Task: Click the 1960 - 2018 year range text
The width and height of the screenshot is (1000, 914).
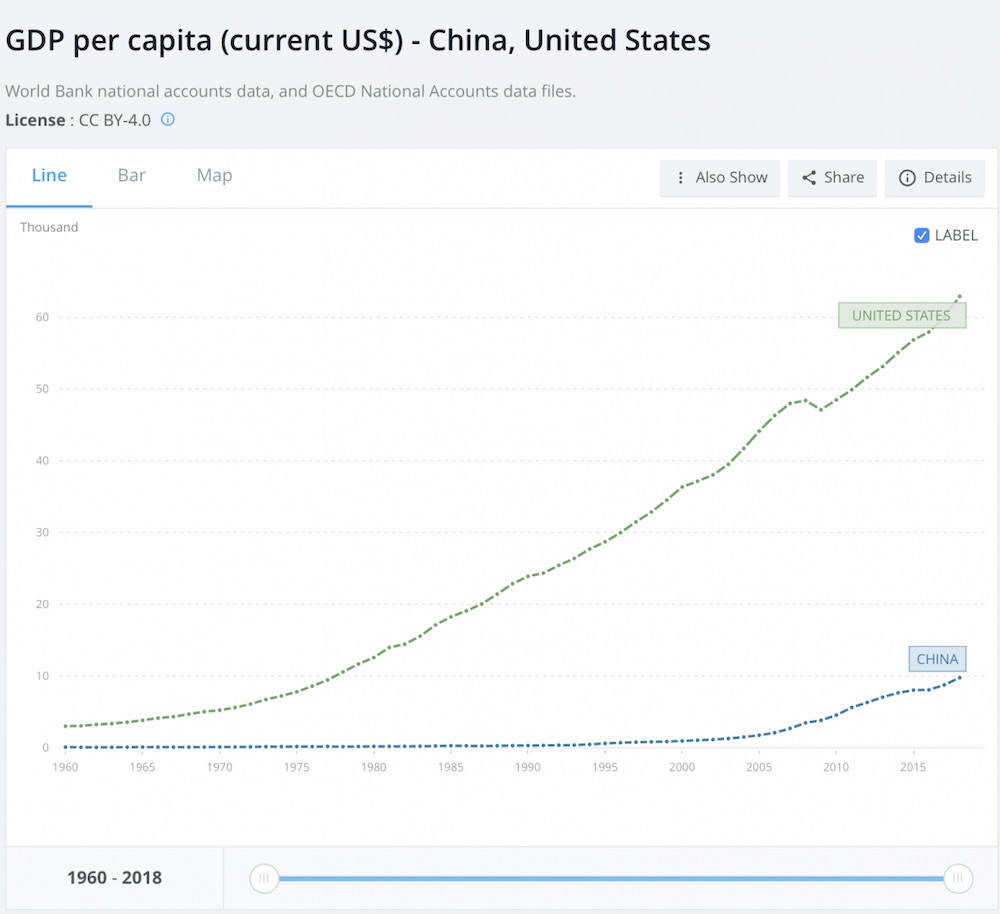Action: (x=114, y=878)
